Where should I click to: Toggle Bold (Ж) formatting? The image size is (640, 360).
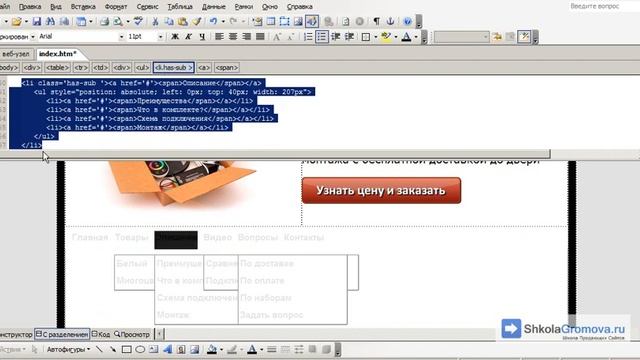coord(175,37)
